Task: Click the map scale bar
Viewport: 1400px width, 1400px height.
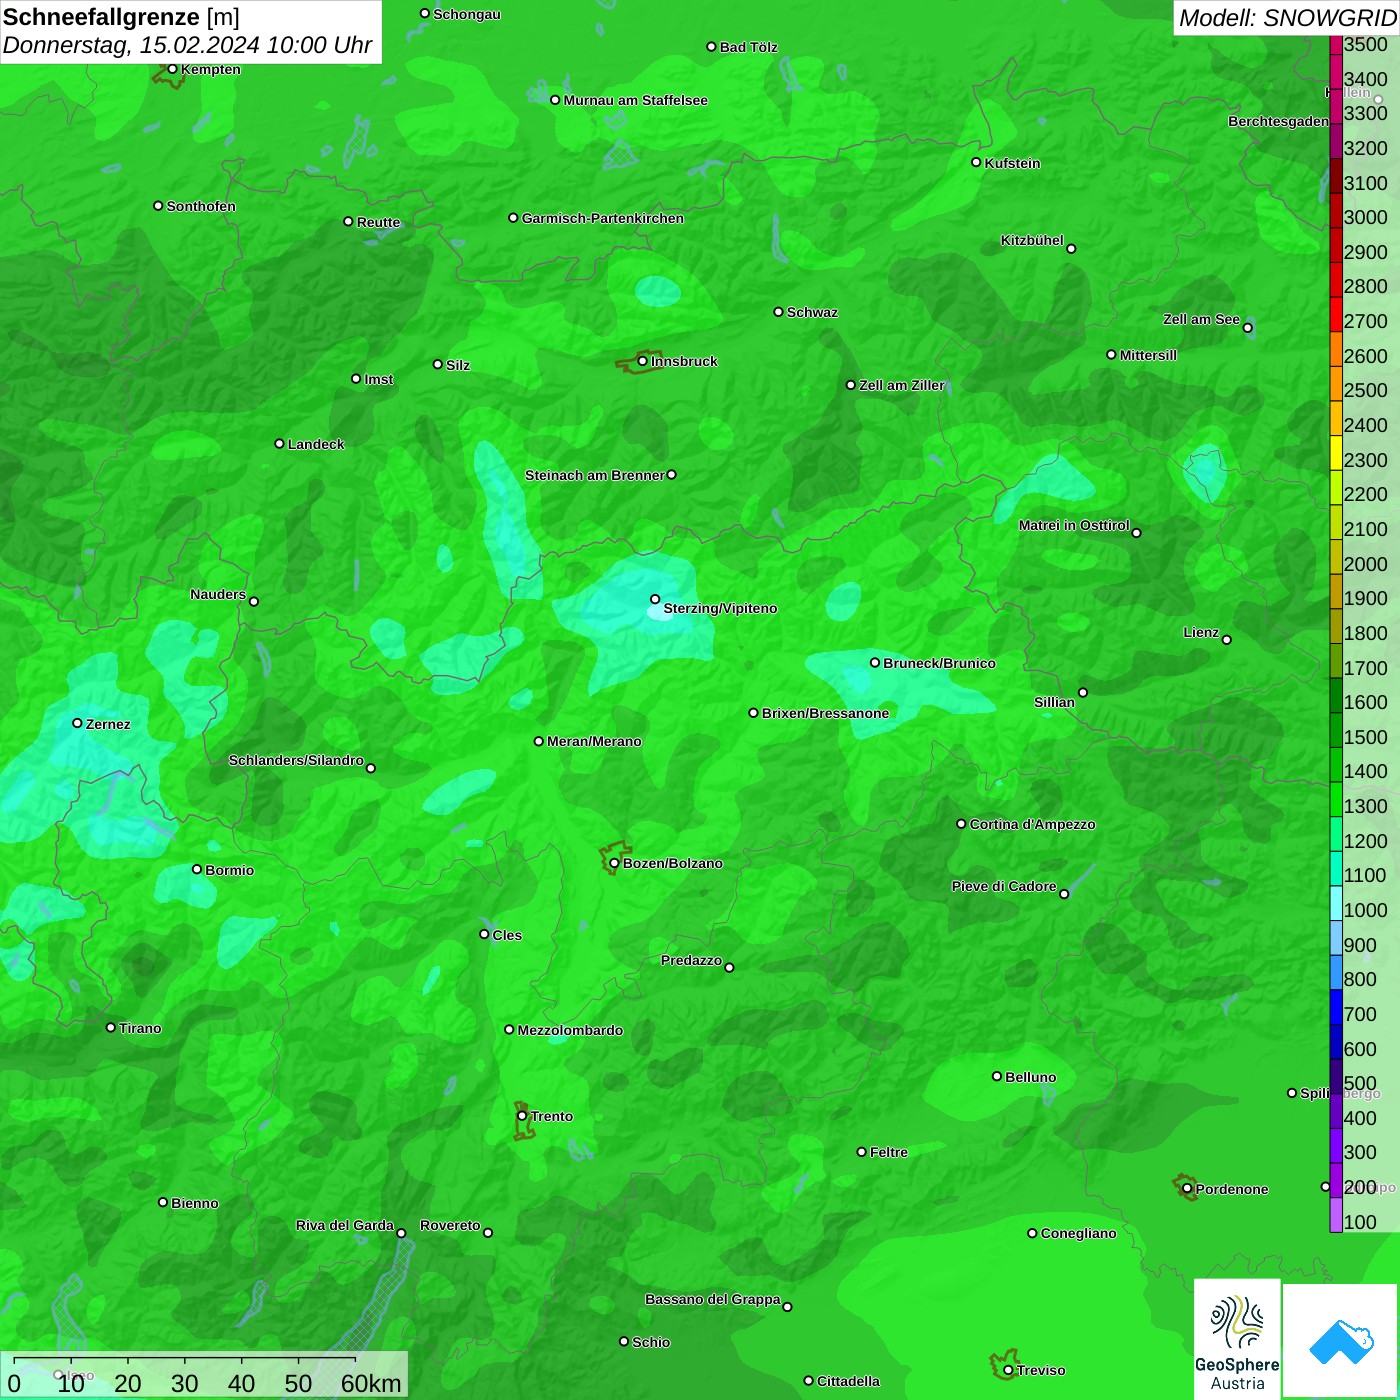Action: pos(204,1375)
